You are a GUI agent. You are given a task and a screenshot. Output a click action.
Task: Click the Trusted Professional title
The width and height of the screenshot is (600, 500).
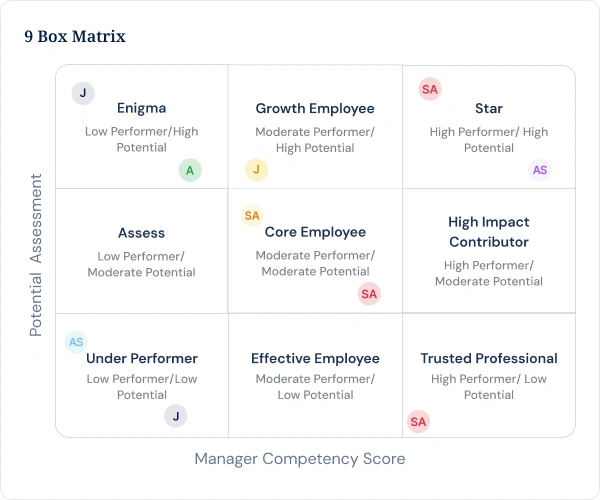coord(489,358)
